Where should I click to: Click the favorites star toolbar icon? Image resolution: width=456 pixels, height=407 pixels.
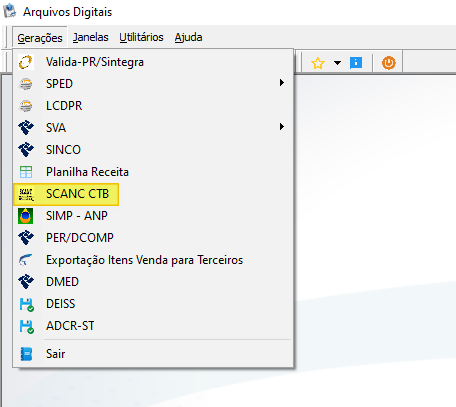[x=318, y=63]
